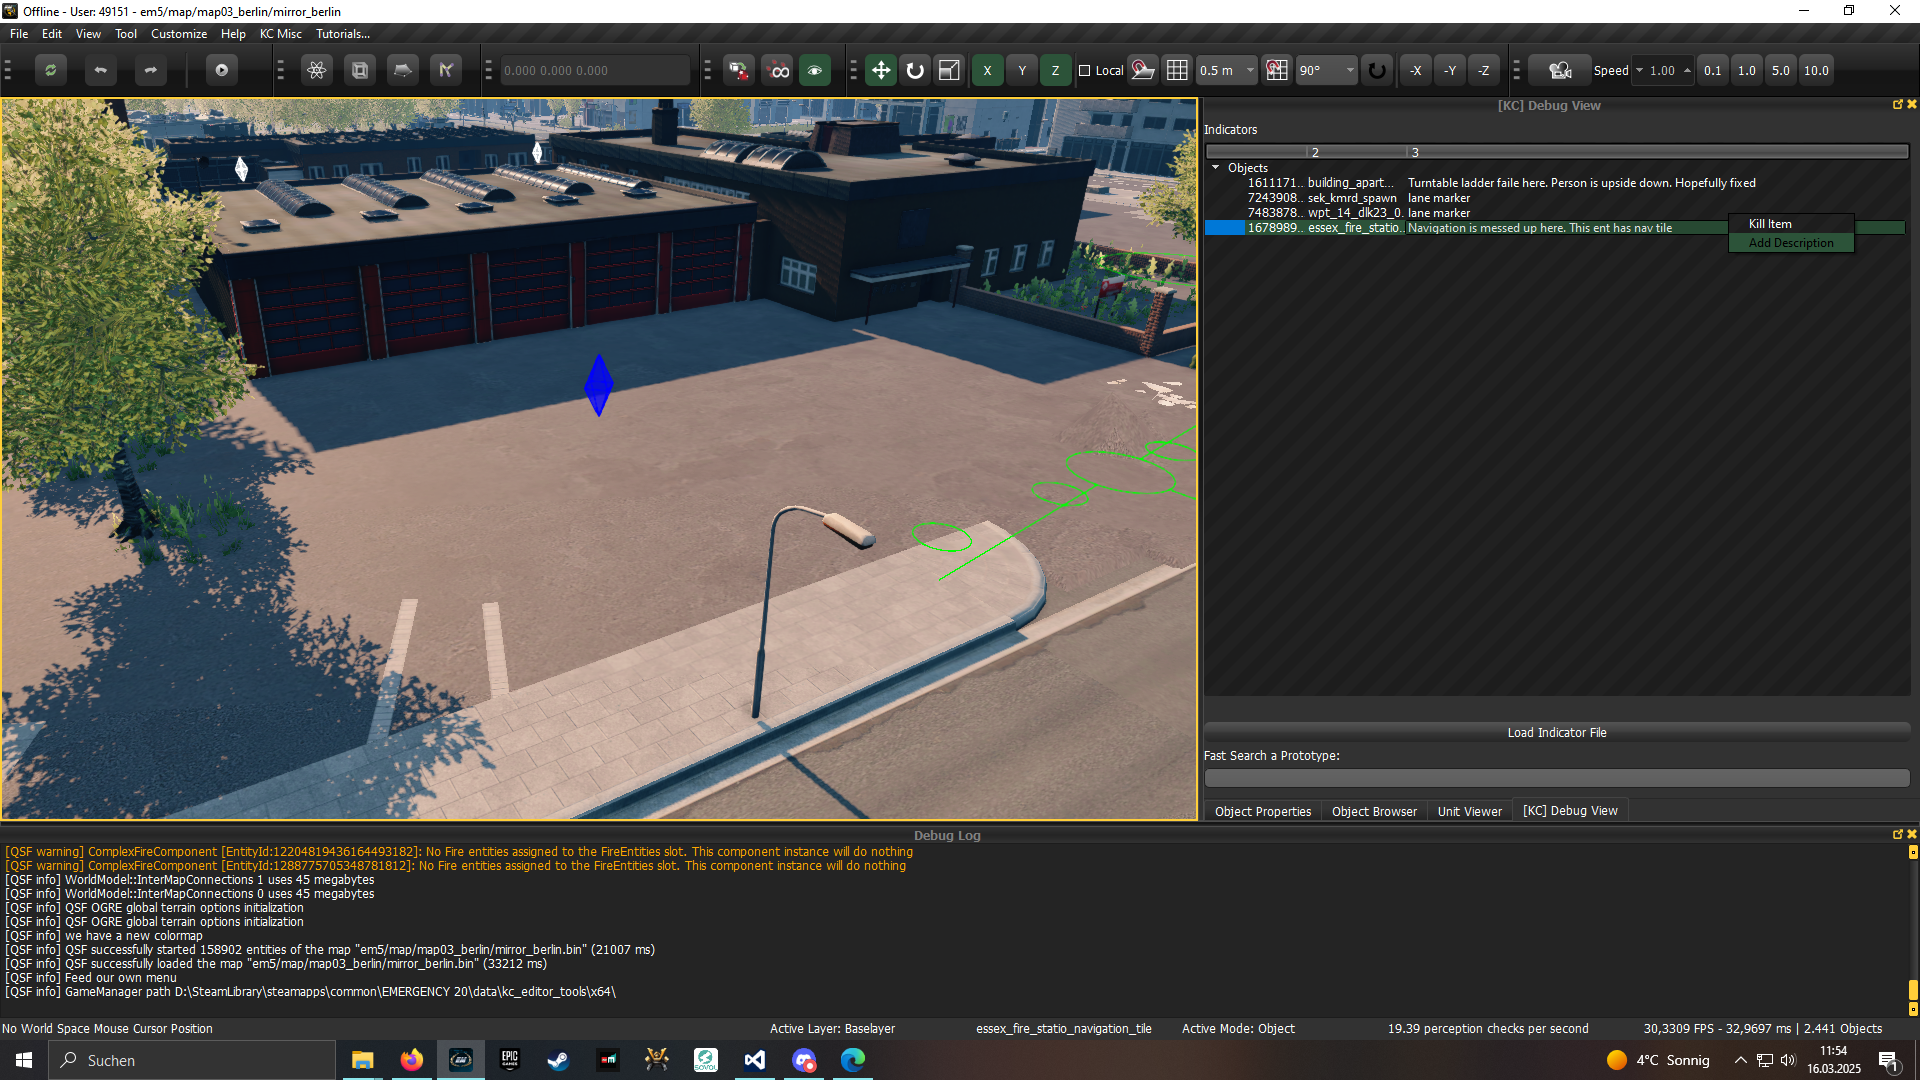The height and width of the screenshot is (1080, 1920).
Task: Select the move transform tool
Action: [881, 70]
